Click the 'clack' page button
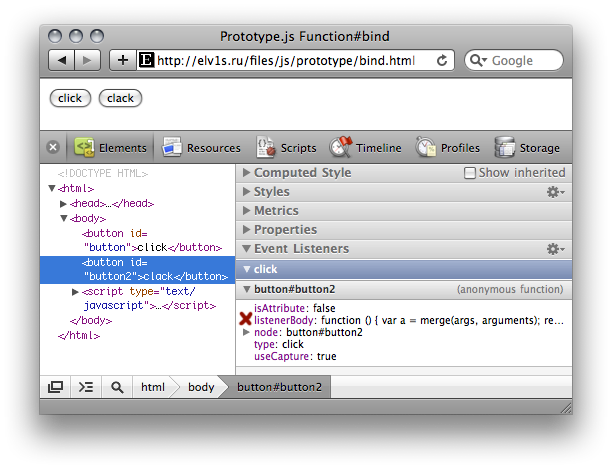 tap(120, 98)
